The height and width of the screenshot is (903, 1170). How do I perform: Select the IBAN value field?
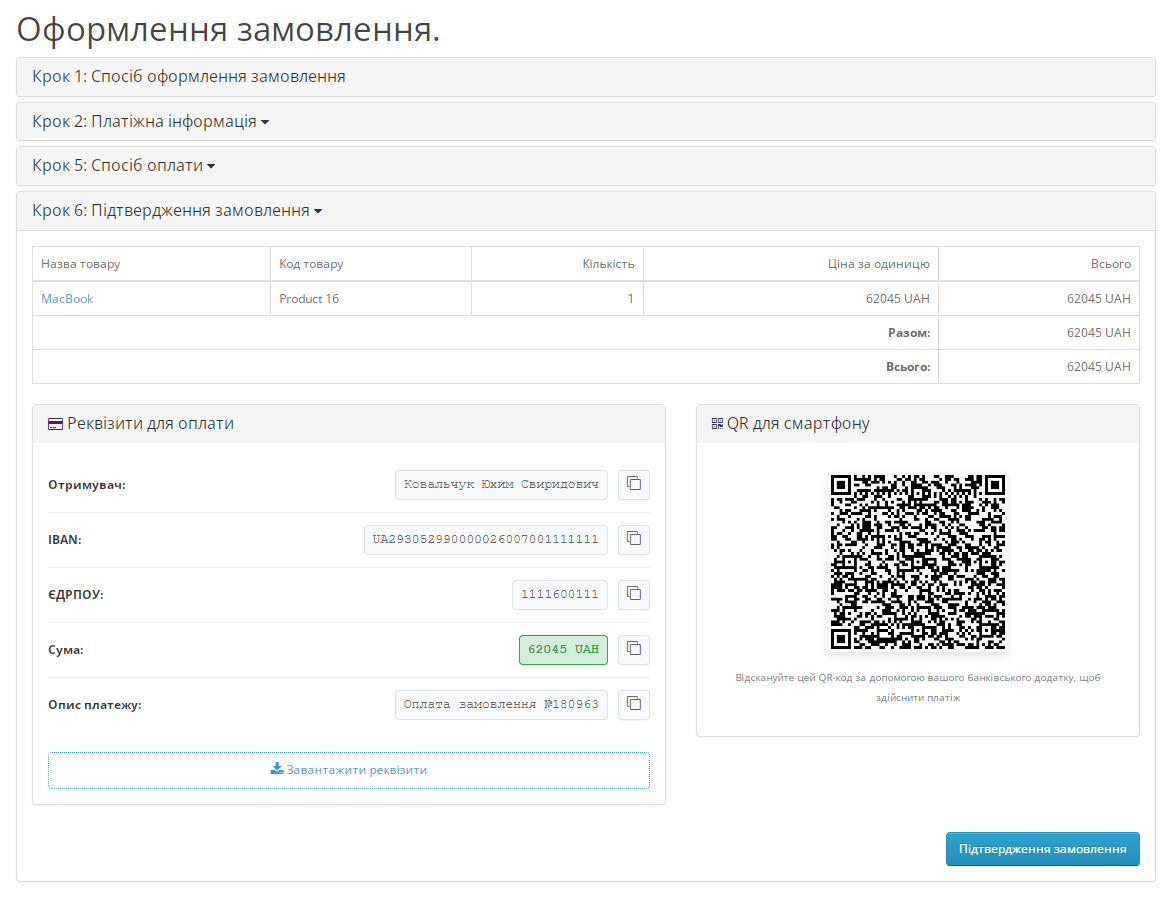[x=486, y=540]
